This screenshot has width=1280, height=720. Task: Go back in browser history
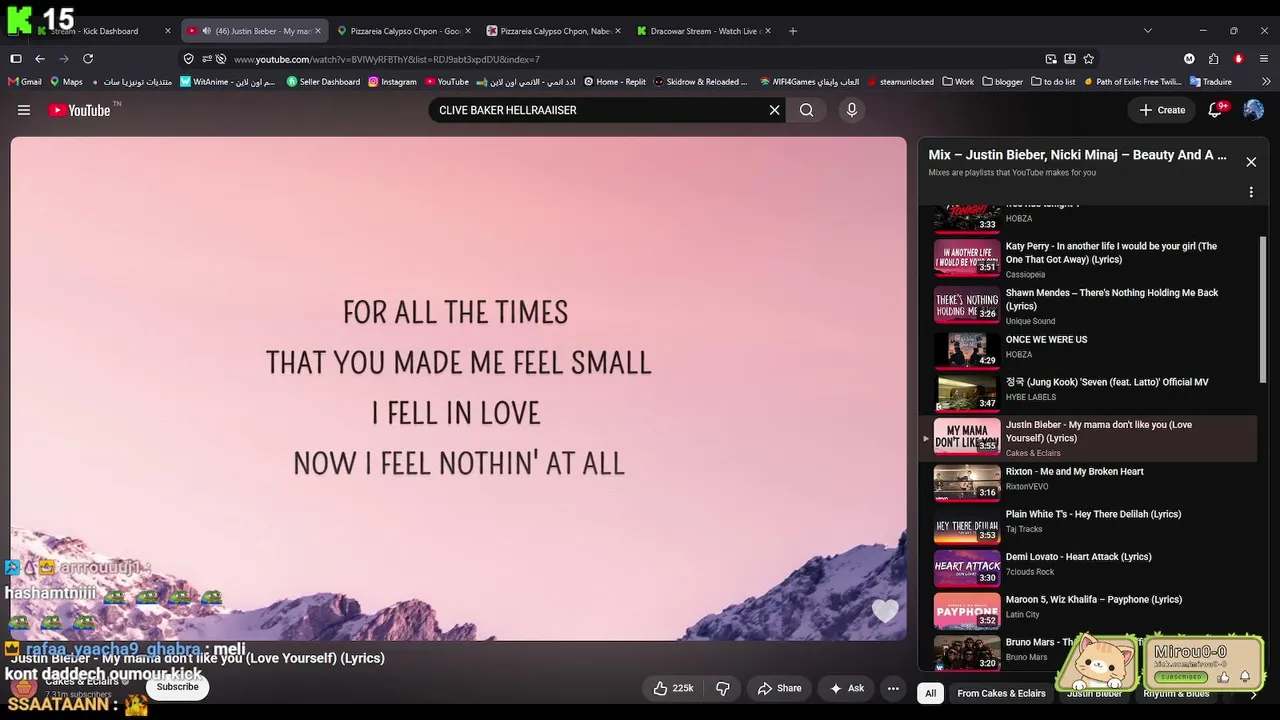pyautogui.click(x=40, y=59)
